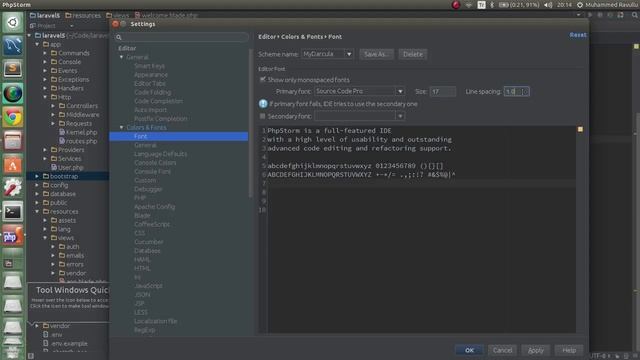Select the Providers folder
This screenshot has height=360, width=640.
click(x=67, y=150)
